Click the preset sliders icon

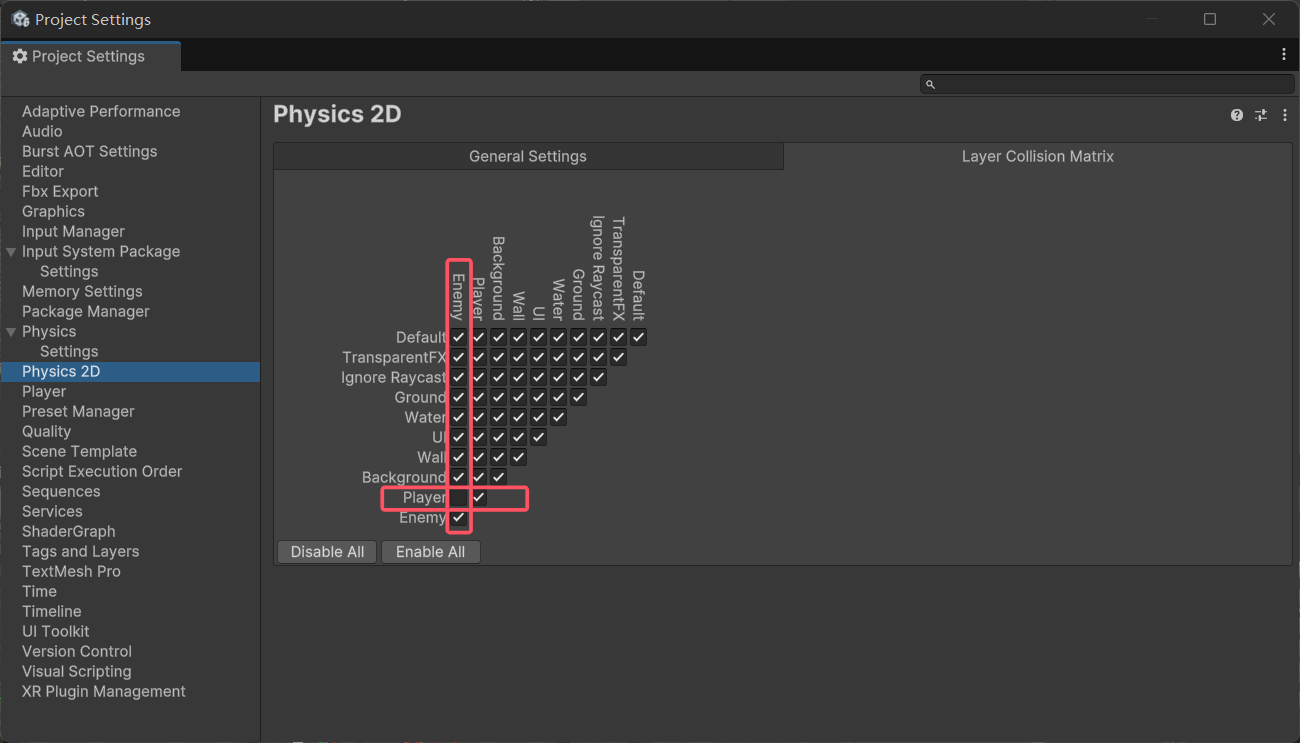[x=1261, y=116]
